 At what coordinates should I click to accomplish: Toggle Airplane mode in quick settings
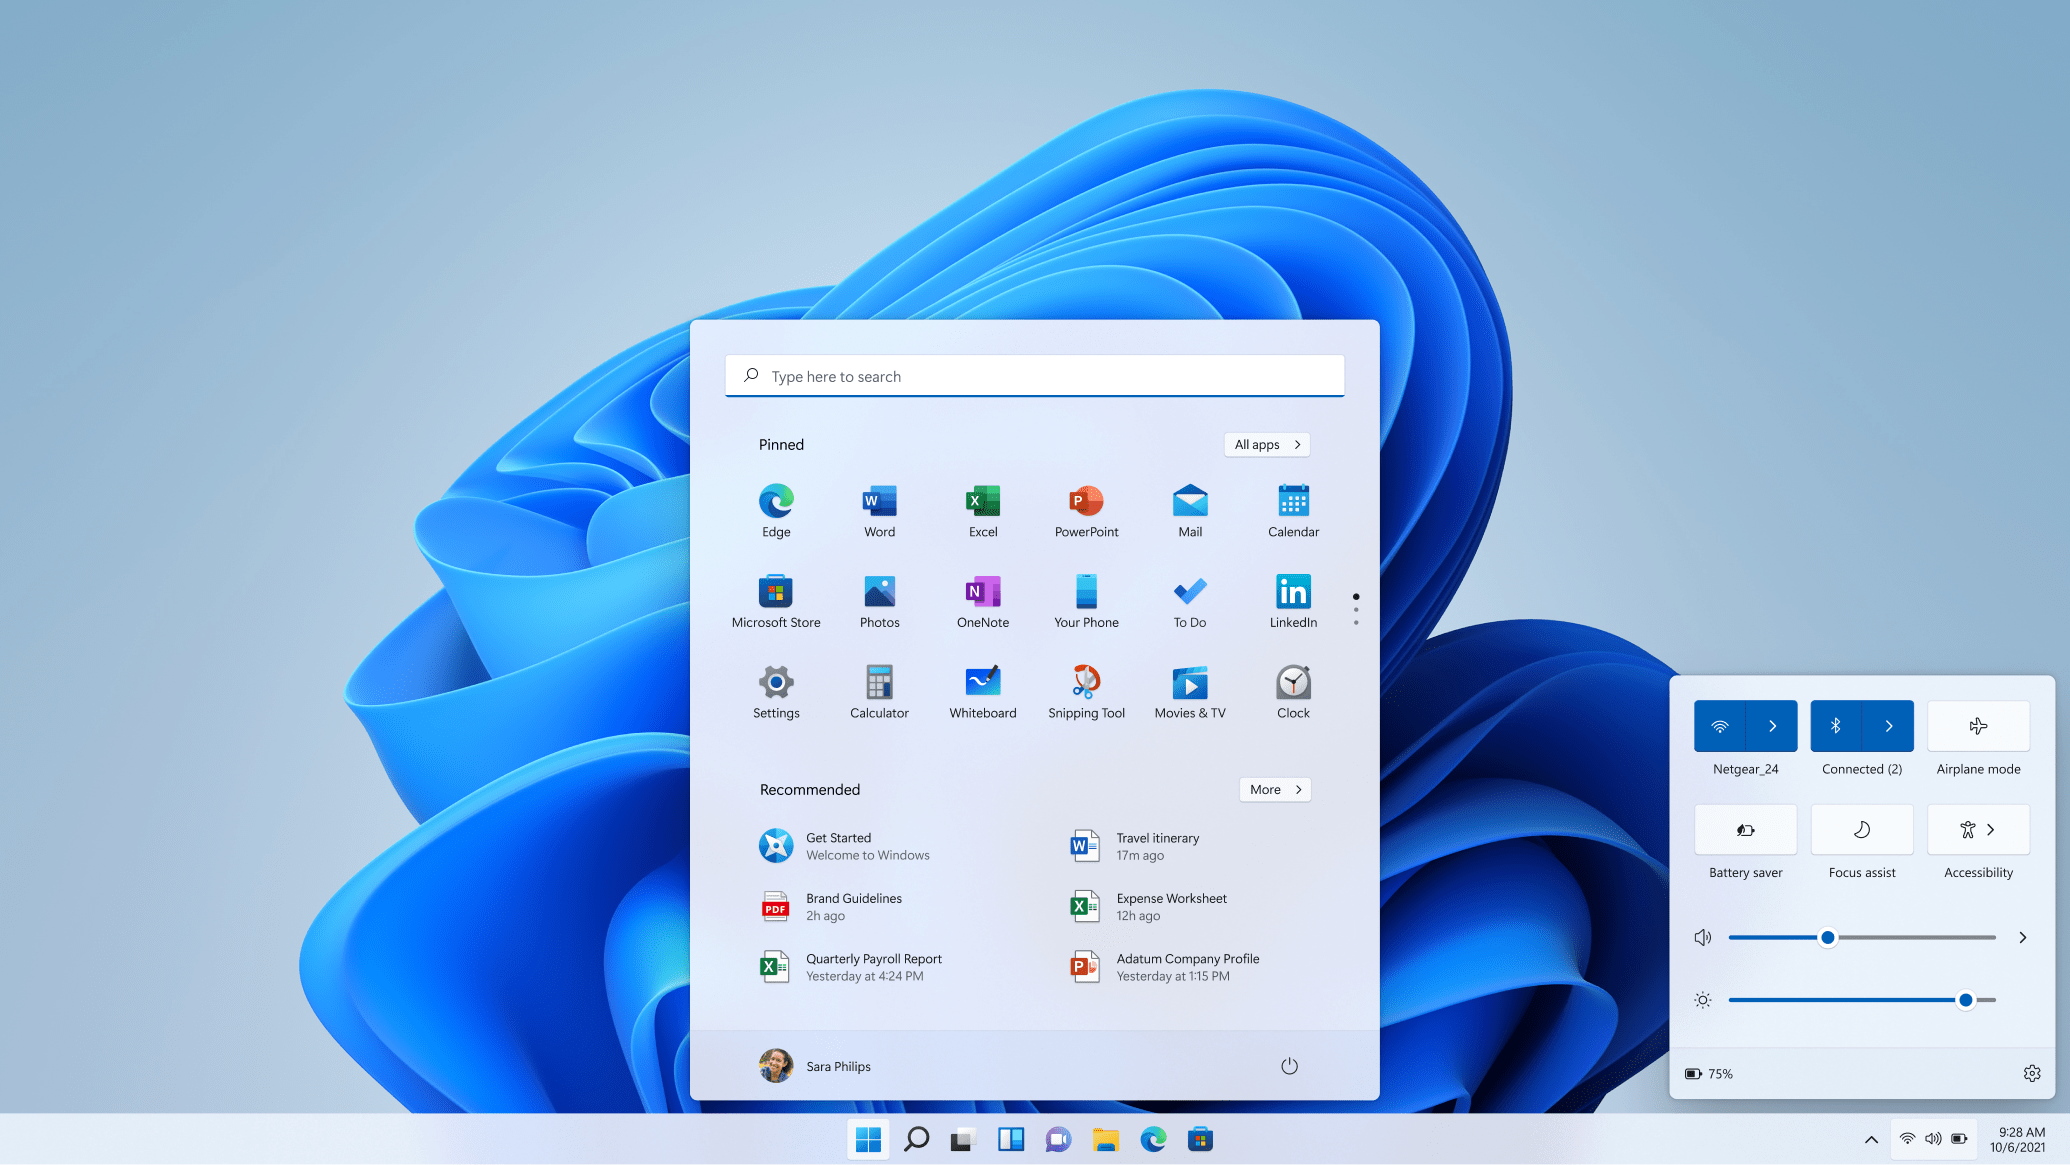tap(1977, 725)
